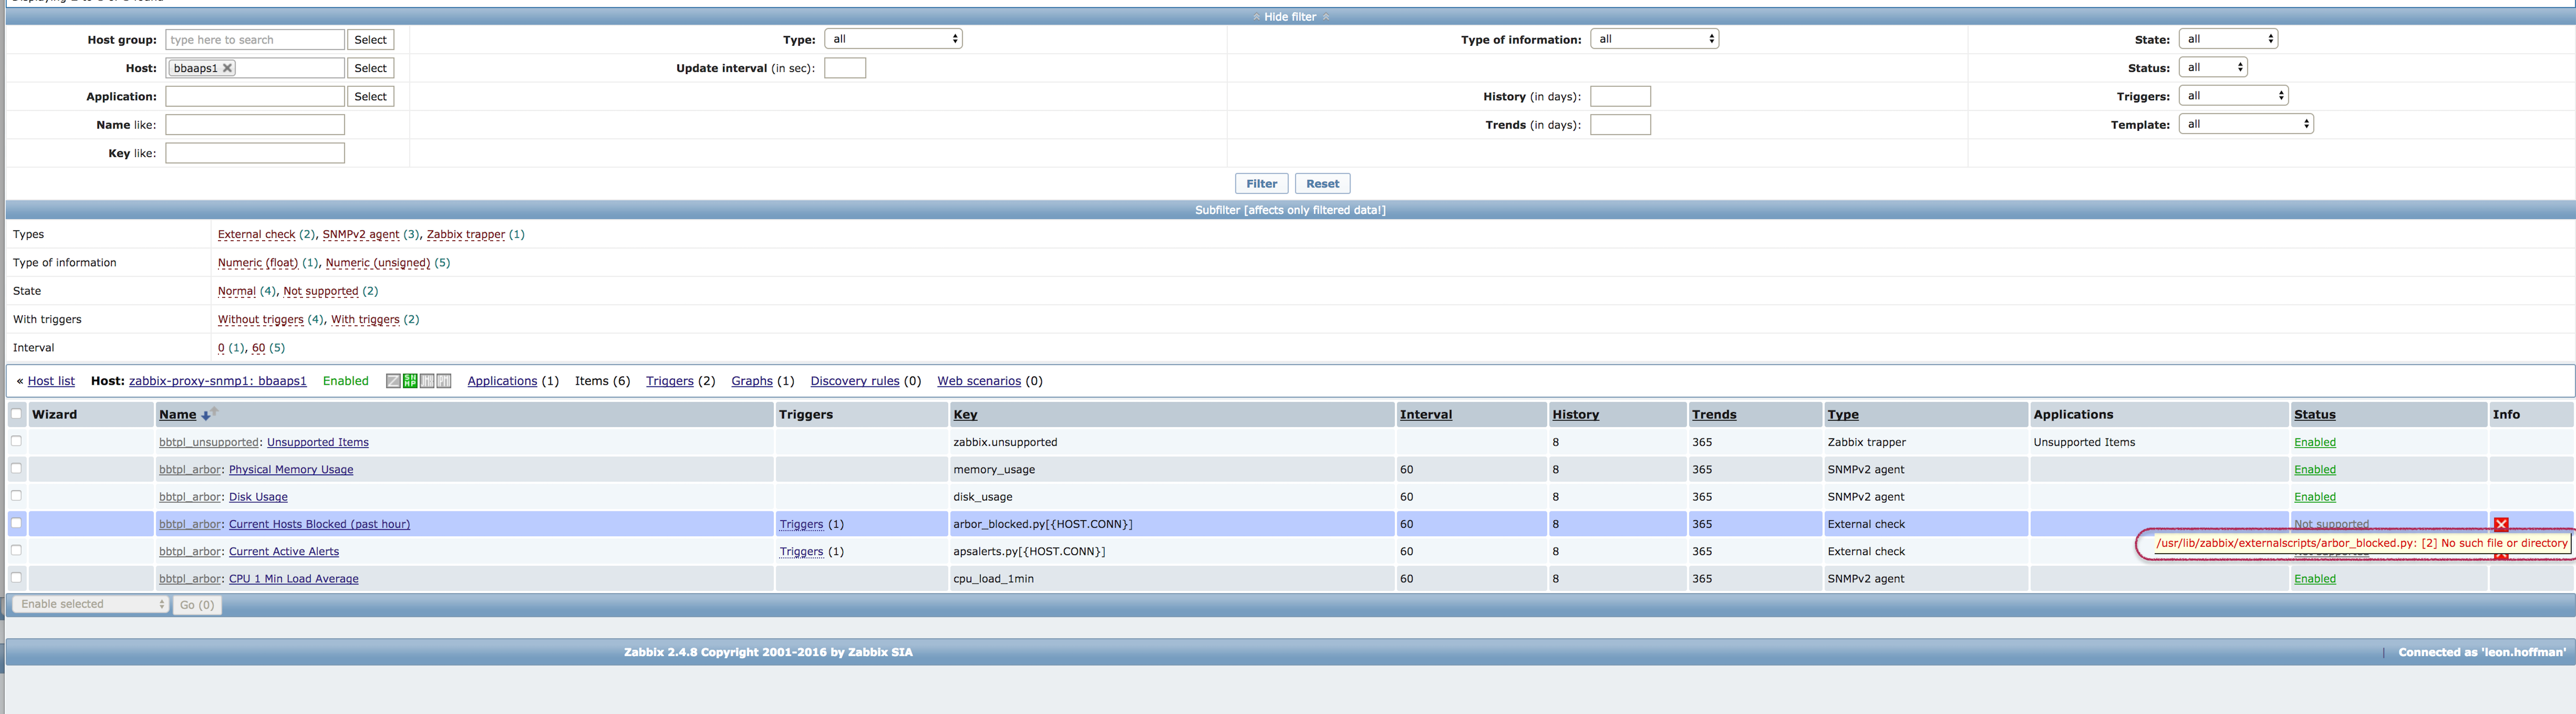The height and width of the screenshot is (714, 2576).
Task: Open the Type of information dropdown
Action: [x=1654, y=39]
